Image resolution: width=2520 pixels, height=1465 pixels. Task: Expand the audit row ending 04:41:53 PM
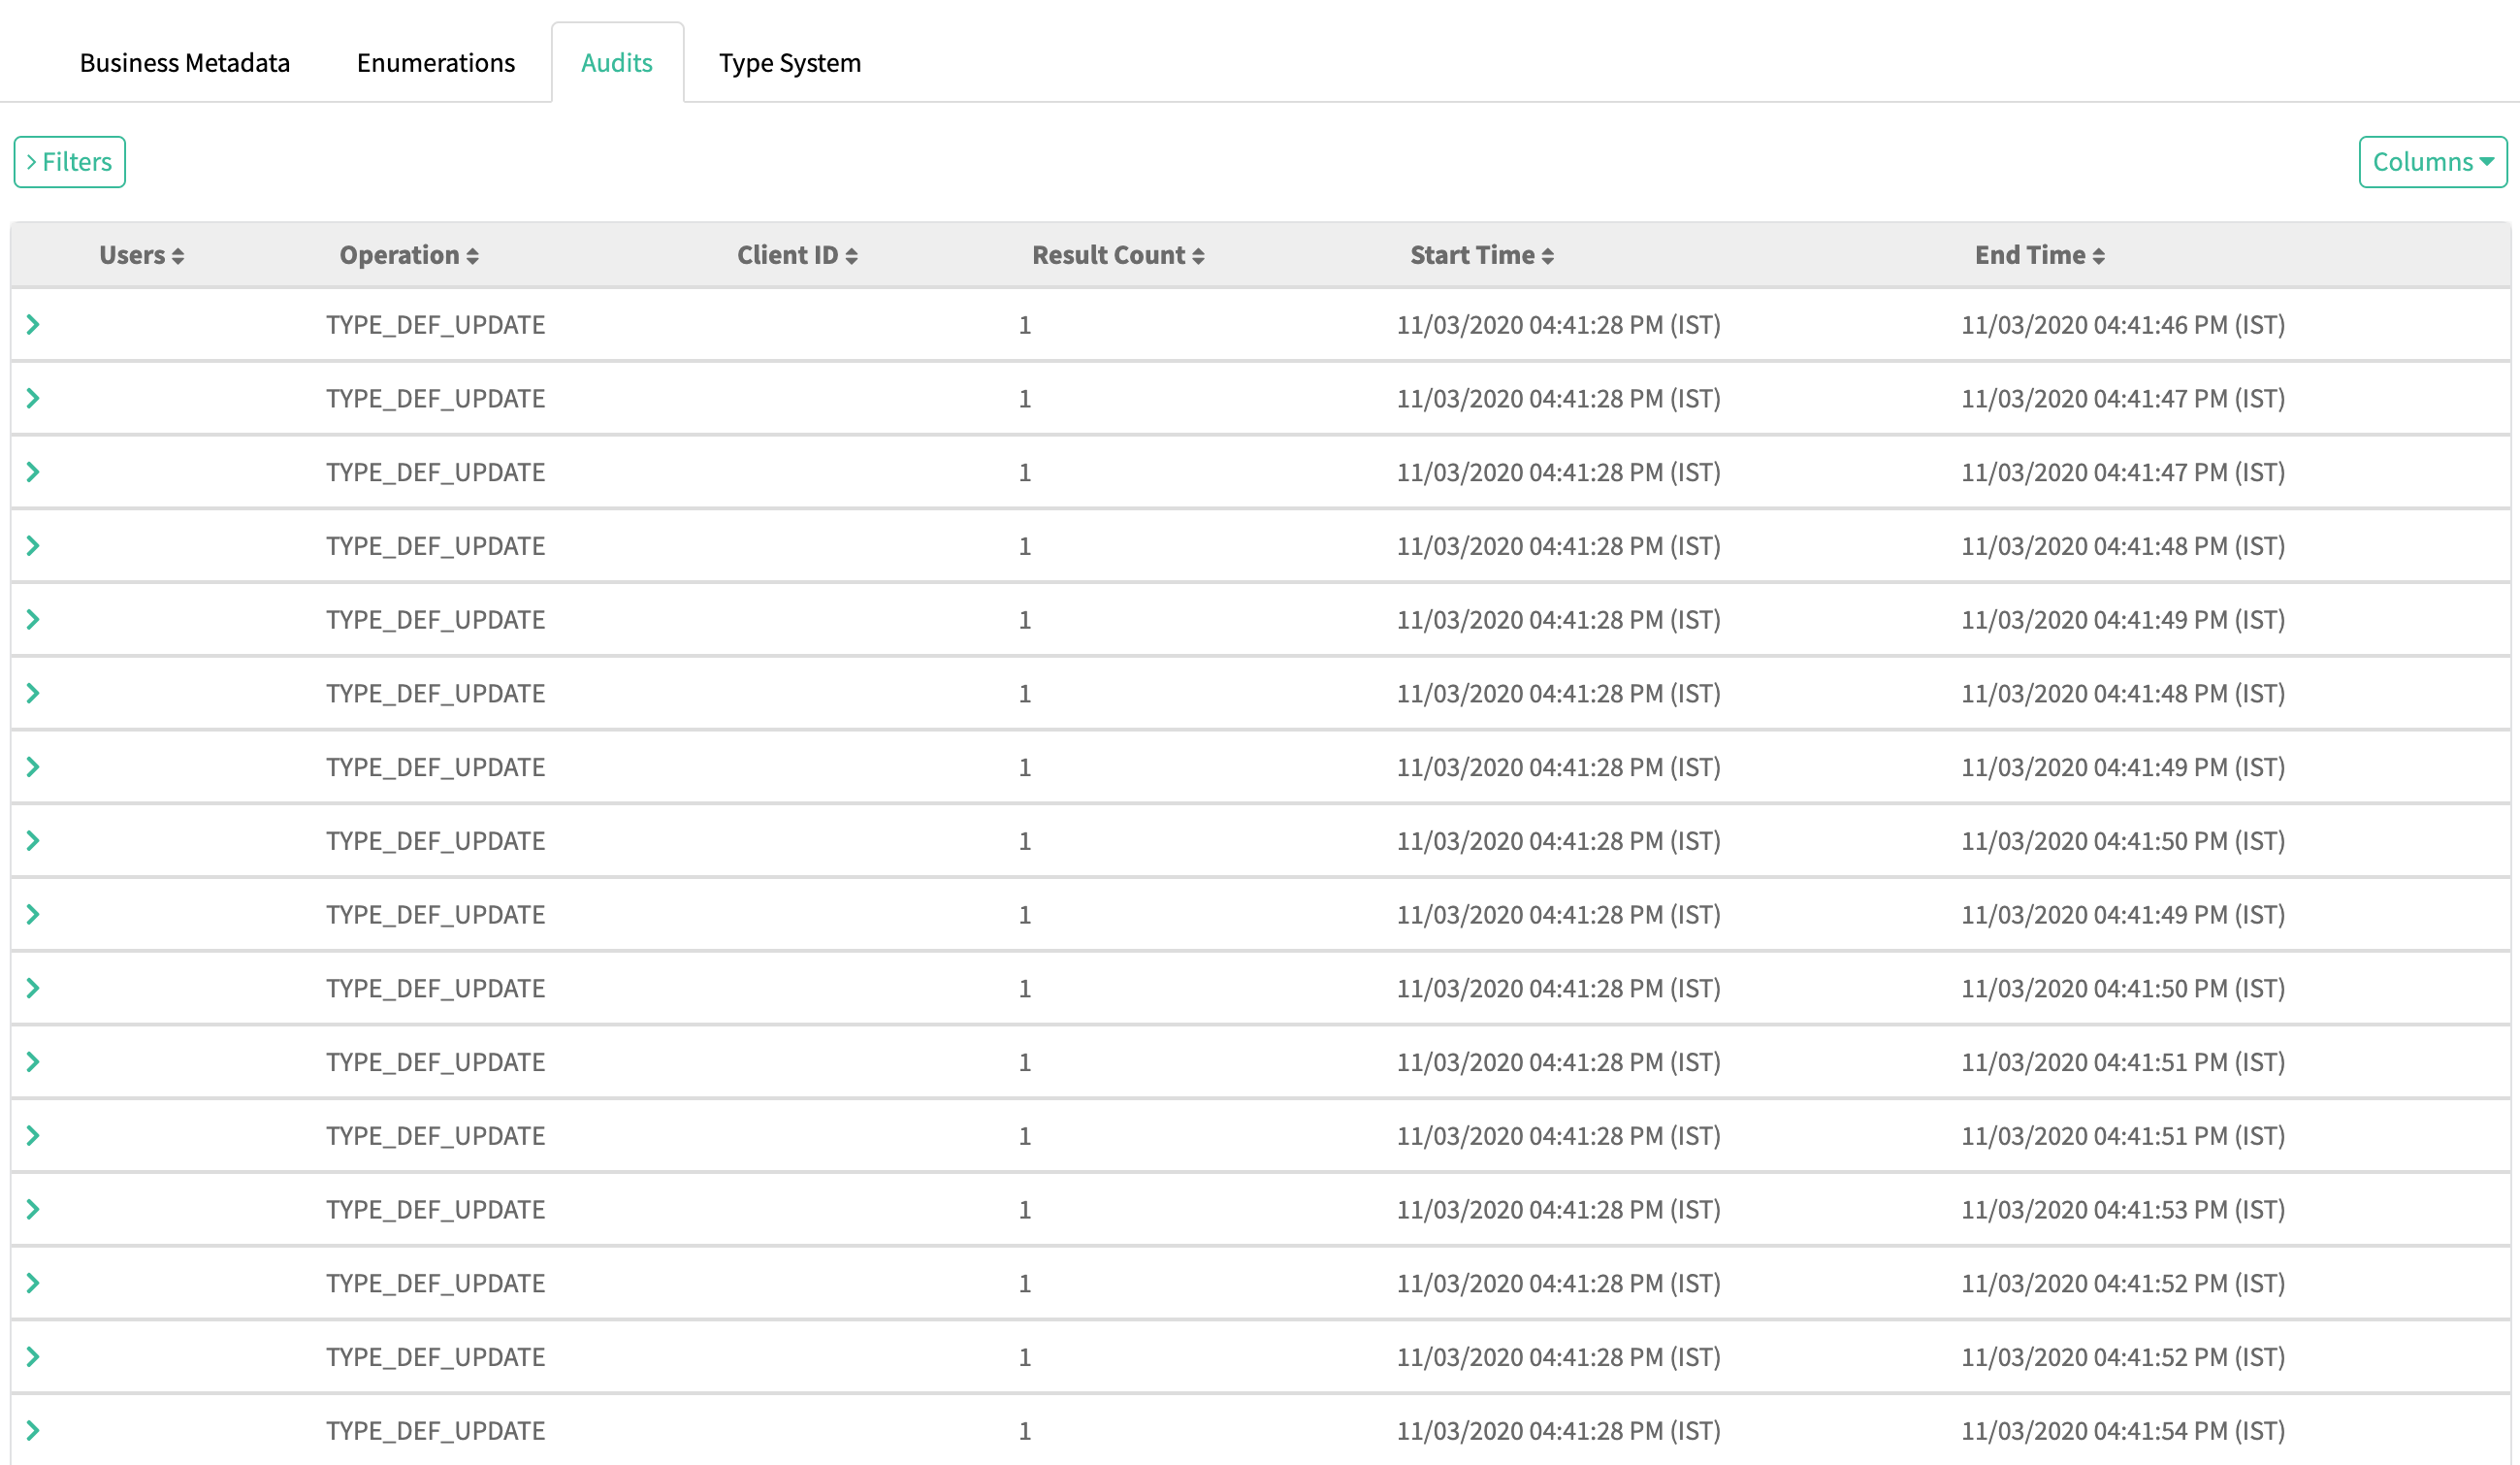coord(33,1209)
